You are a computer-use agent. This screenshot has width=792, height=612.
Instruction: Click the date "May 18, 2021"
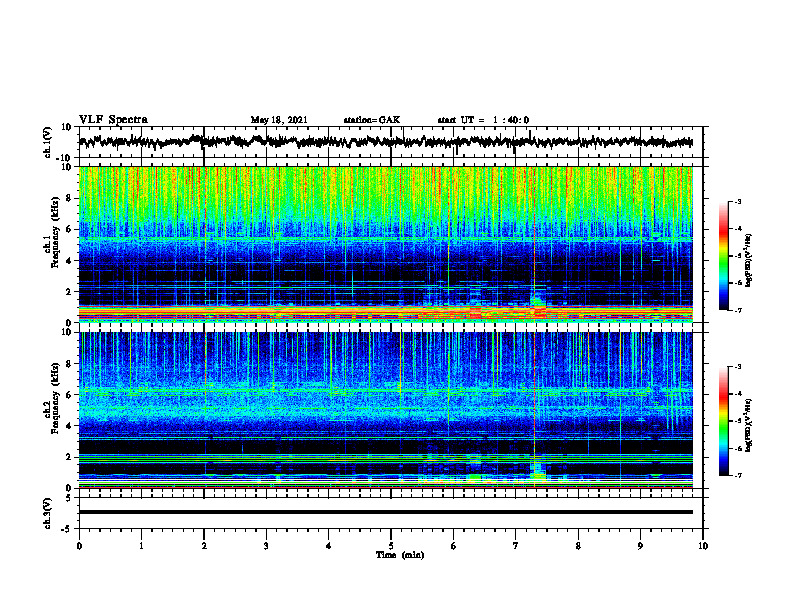(x=279, y=120)
